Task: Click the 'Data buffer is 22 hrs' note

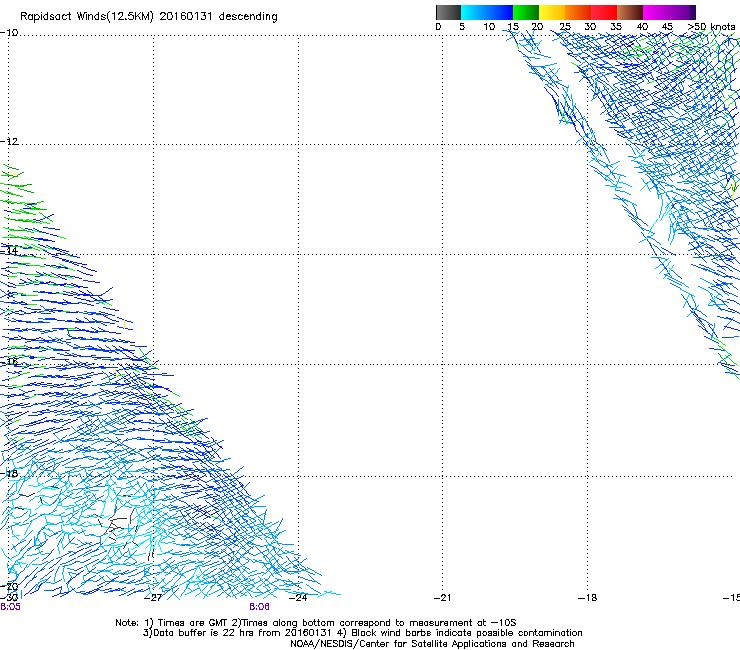Action: coord(362,633)
